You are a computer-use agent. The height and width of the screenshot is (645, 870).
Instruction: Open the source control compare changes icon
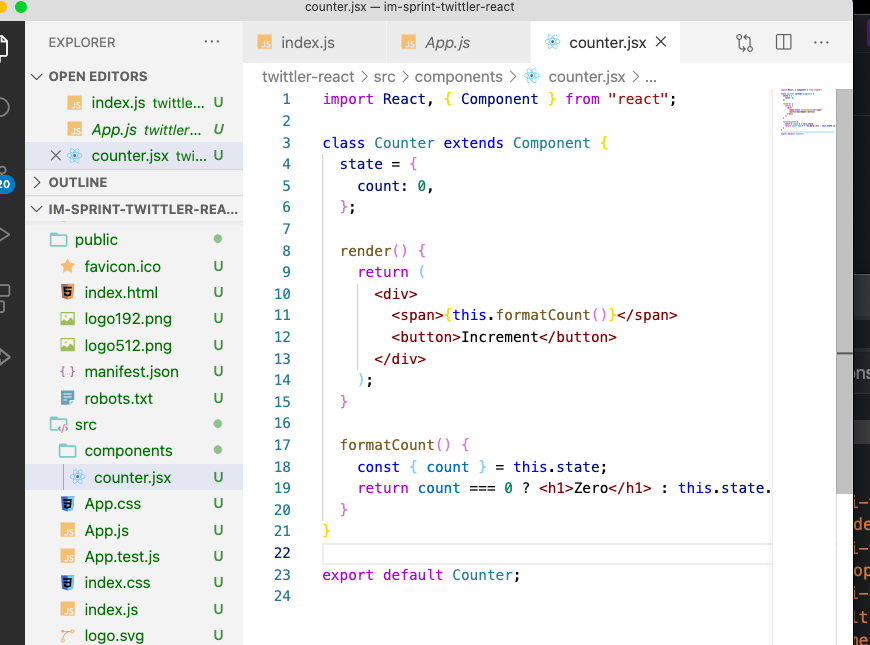point(744,43)
